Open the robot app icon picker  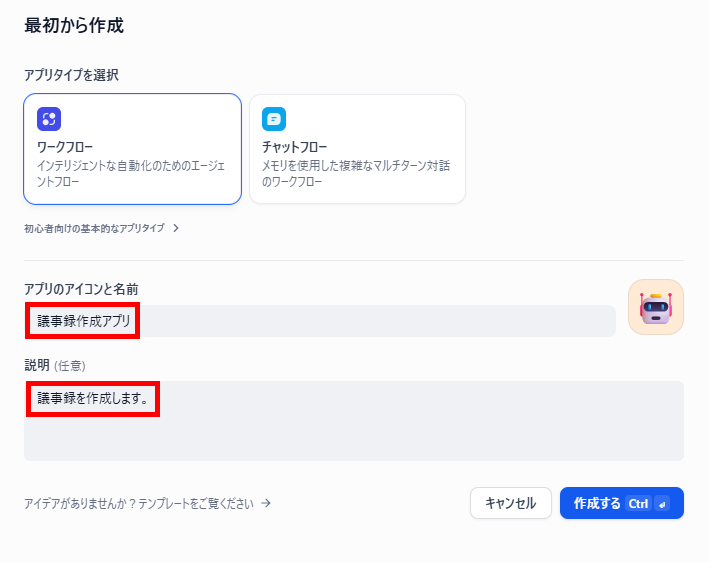pyautogui.click(x=656, y=307)
